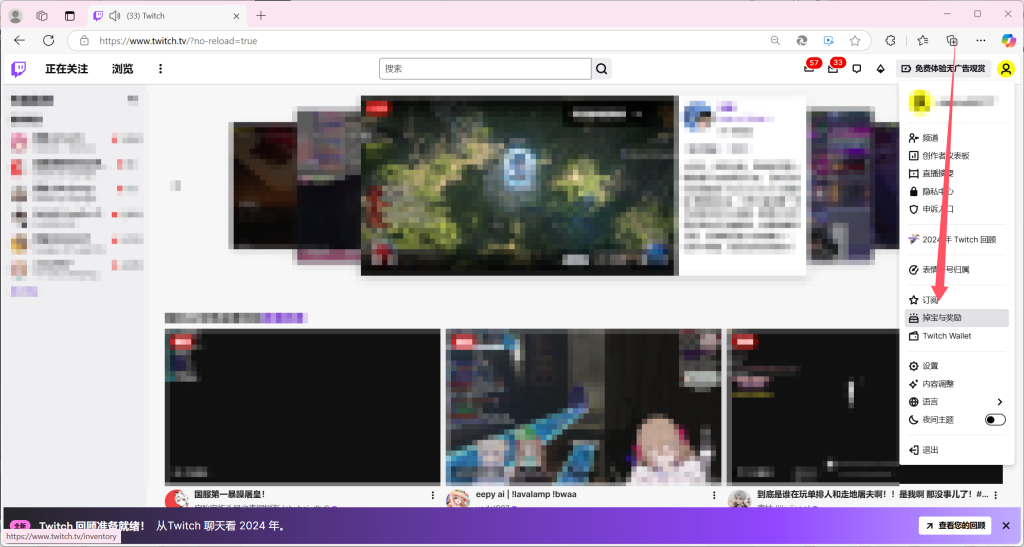Choose 直播摘要 menu item
This screenshot has height=547, width=1024.
point(956,174)
